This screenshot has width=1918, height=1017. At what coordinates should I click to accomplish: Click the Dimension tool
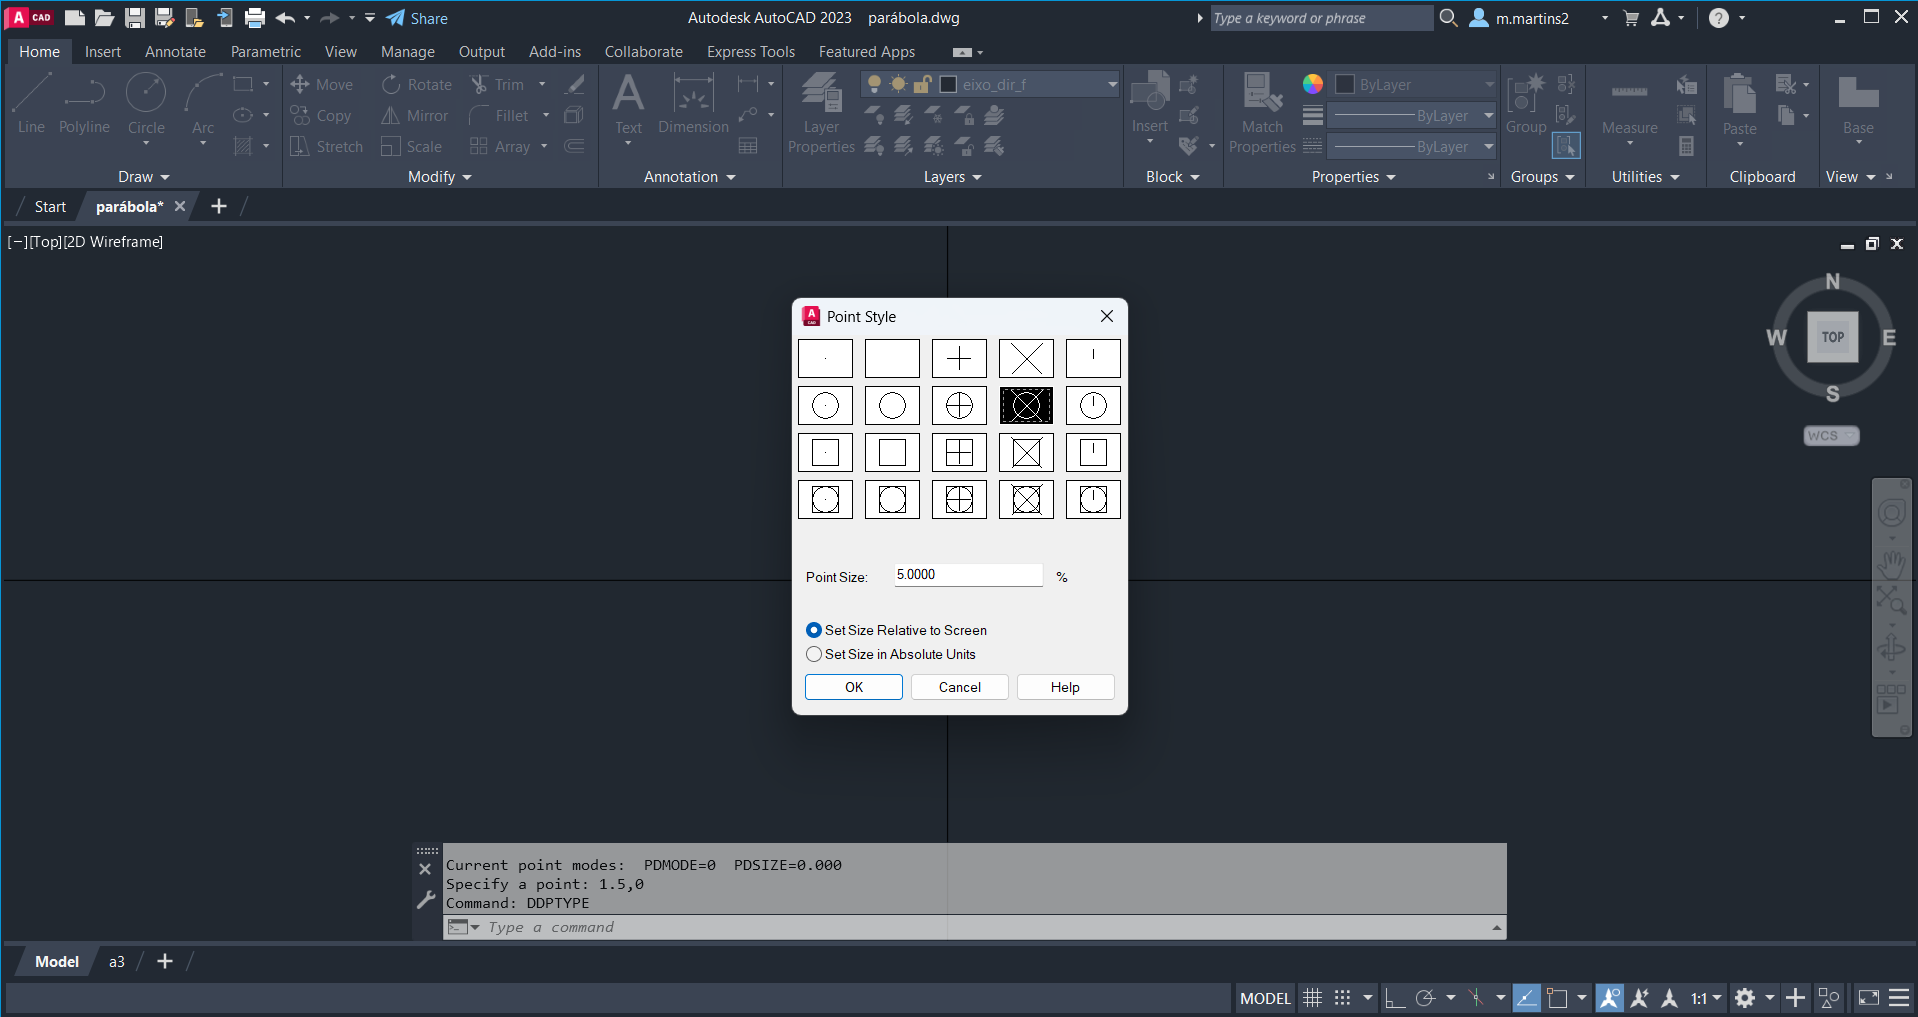pos(693,104)
